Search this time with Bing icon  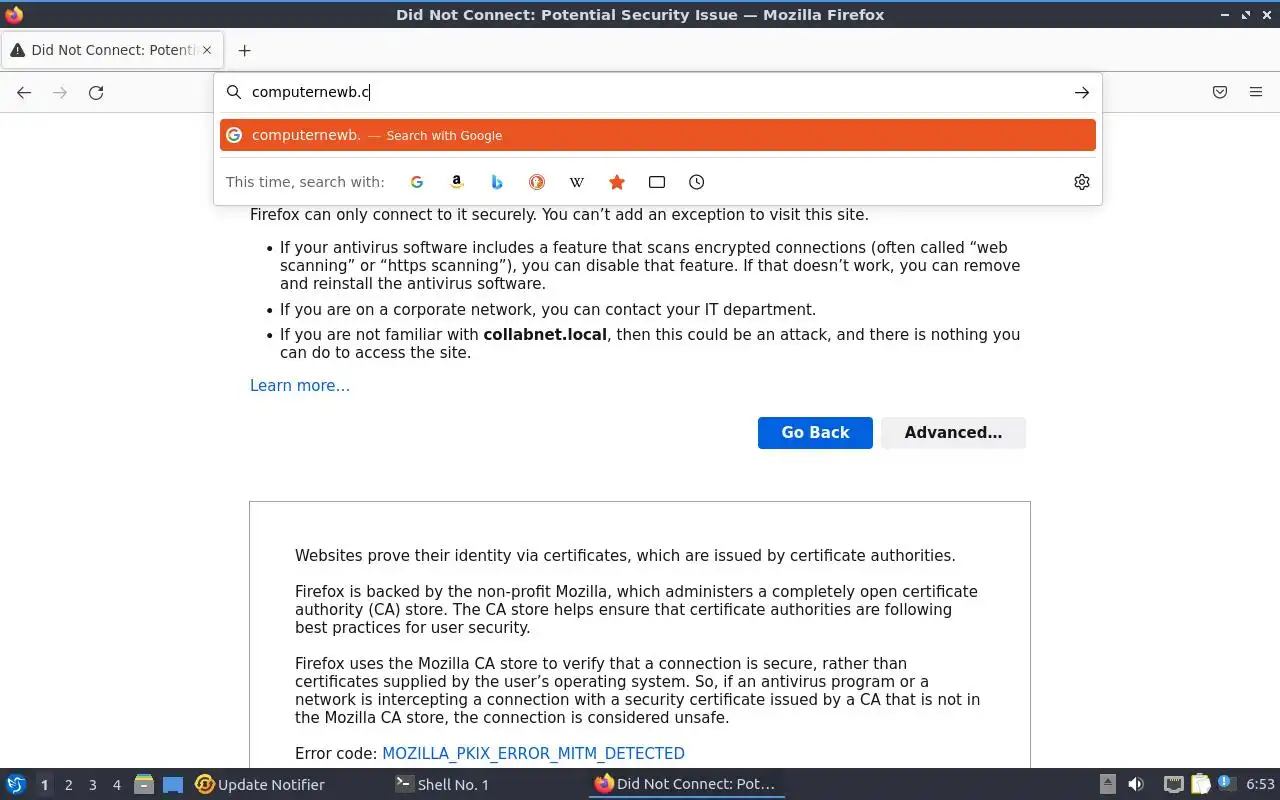tap(497, 182)
